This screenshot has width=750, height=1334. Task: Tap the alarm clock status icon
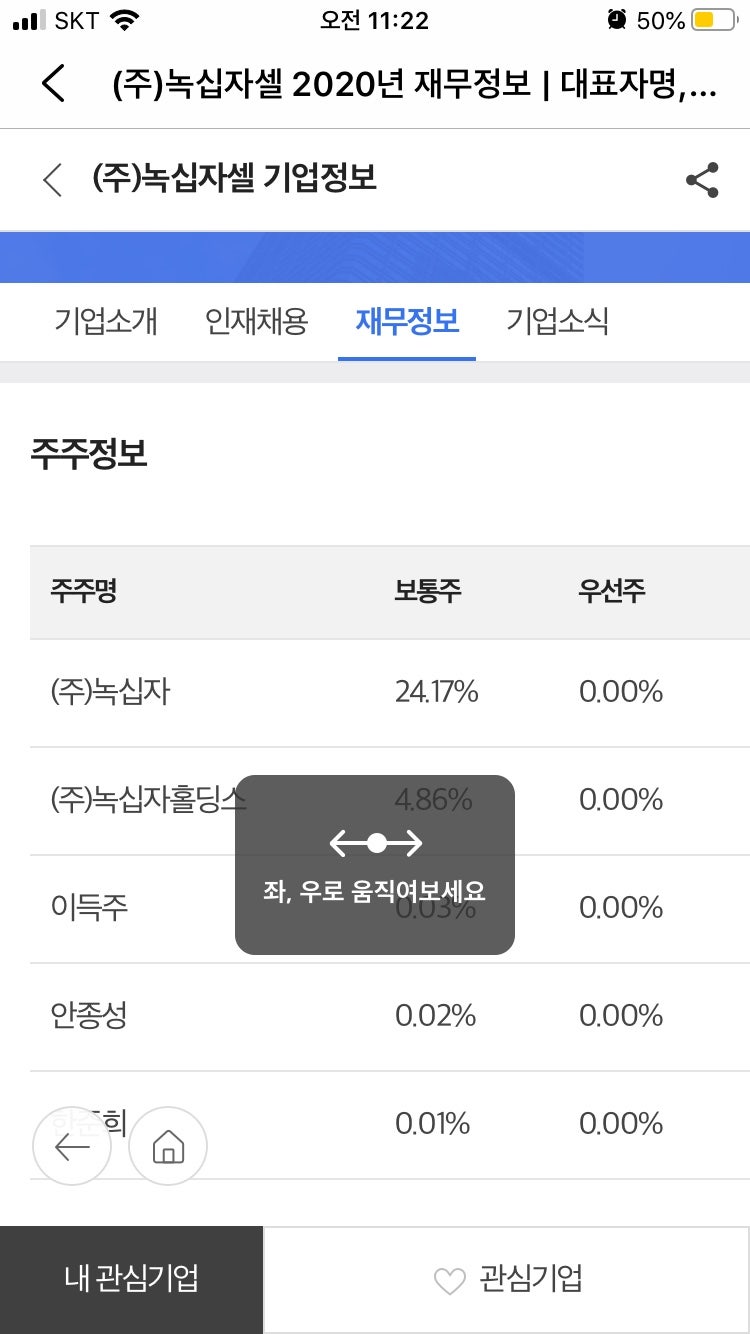(x=616, y=20)
